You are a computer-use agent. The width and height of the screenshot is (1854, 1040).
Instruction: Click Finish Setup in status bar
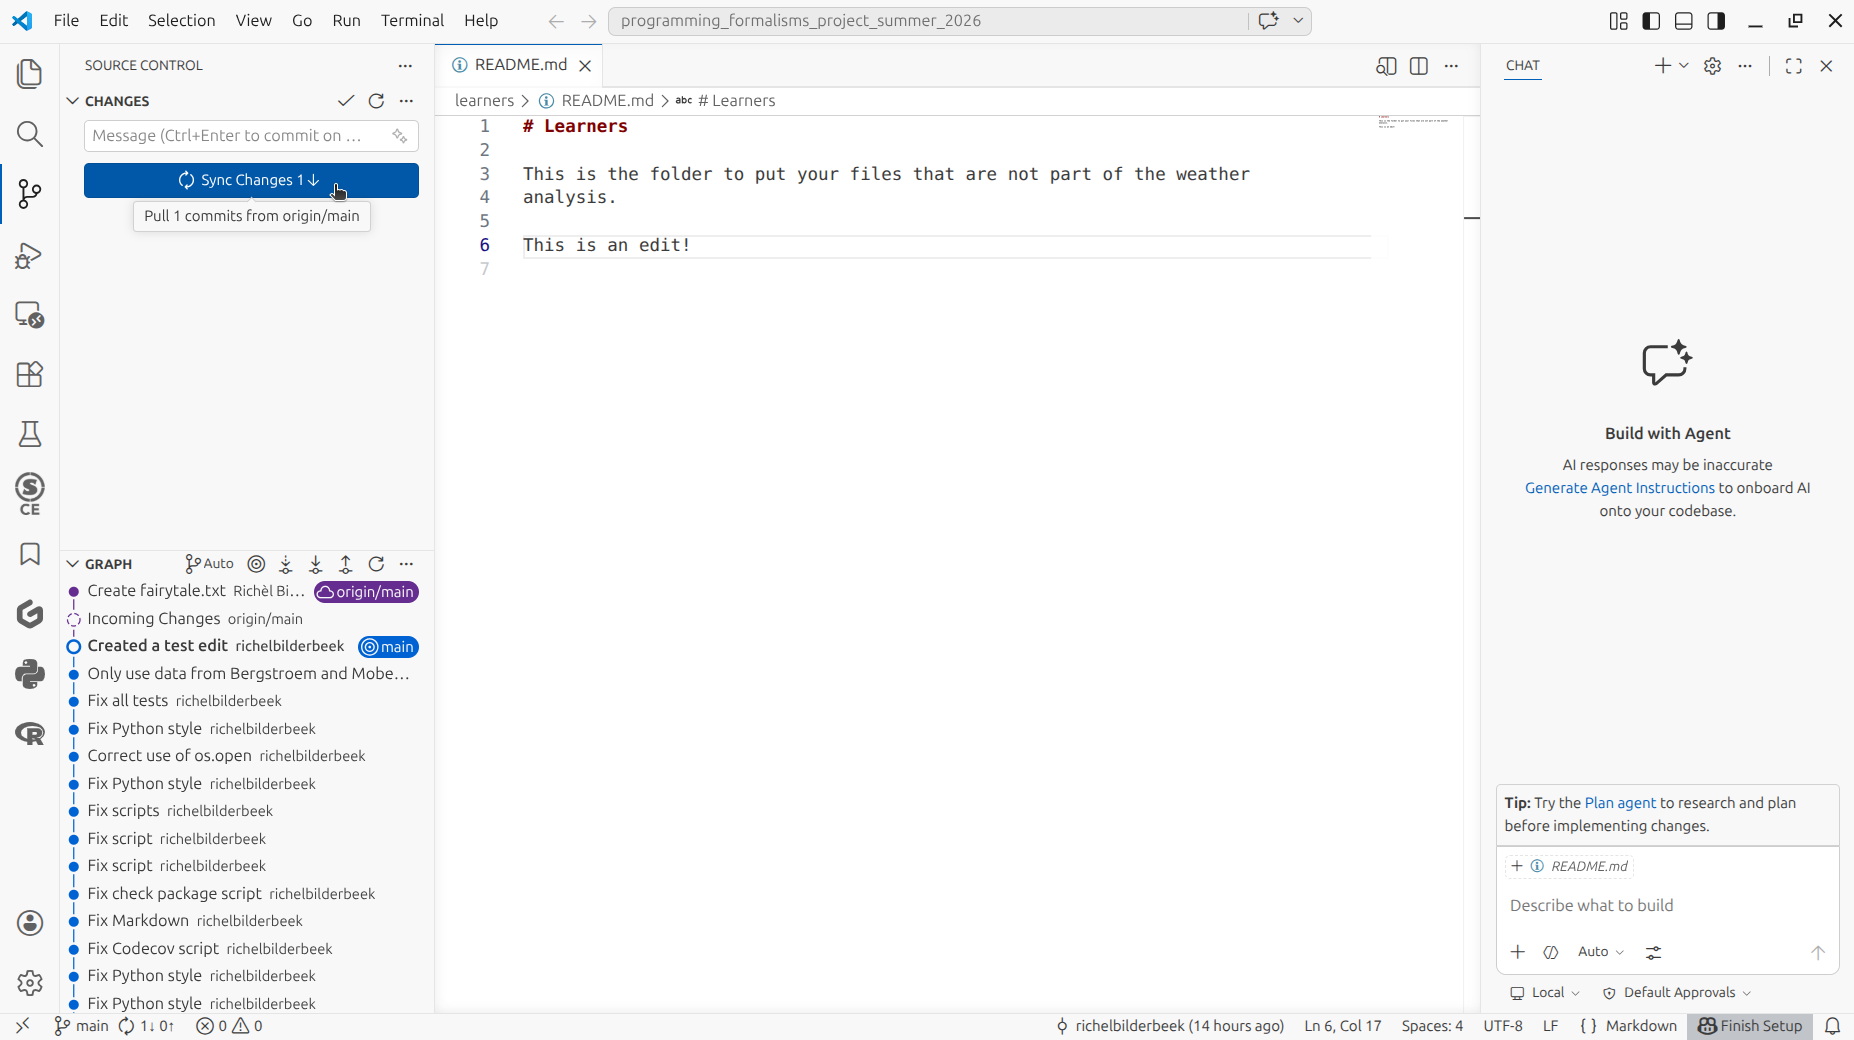(x=1750, y=1026)
